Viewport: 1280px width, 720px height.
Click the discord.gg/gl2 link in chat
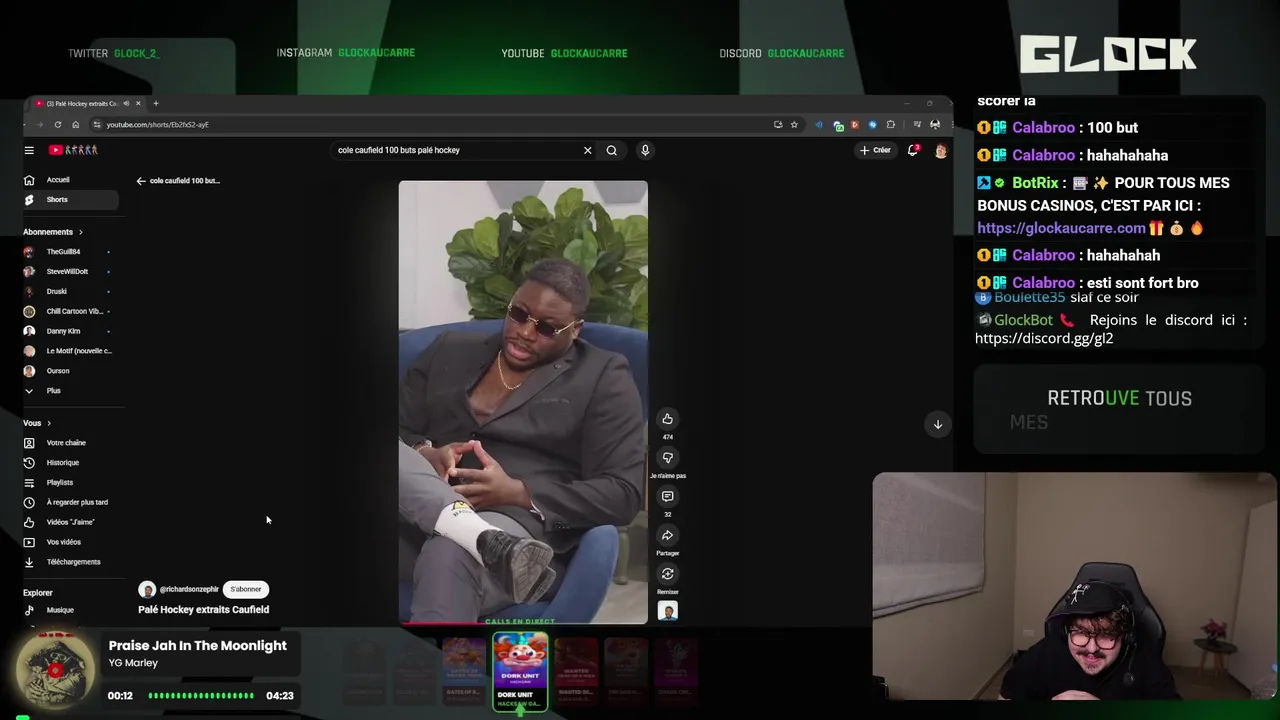click(1044, 338)
